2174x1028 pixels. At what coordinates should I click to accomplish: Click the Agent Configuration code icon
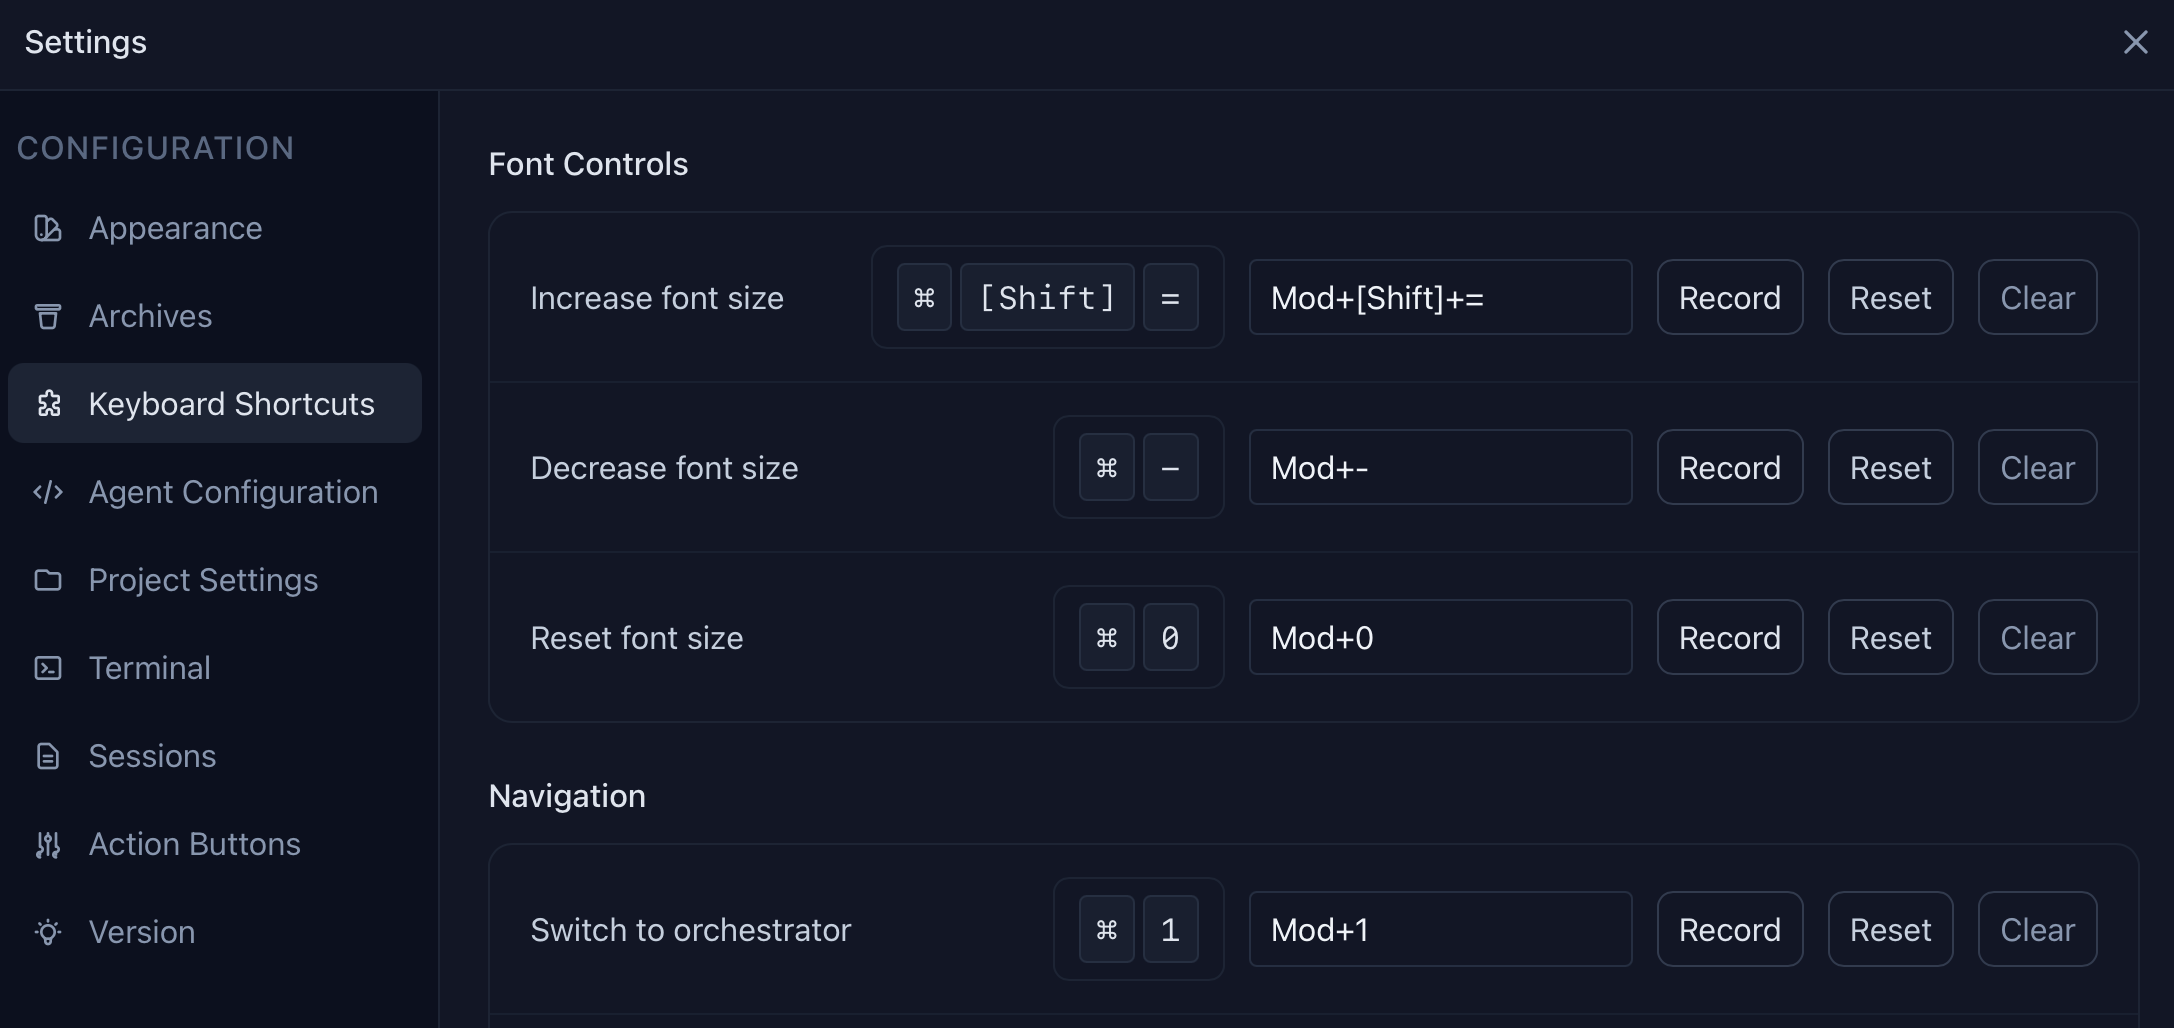pyautogui.click(x=47, y=492)
